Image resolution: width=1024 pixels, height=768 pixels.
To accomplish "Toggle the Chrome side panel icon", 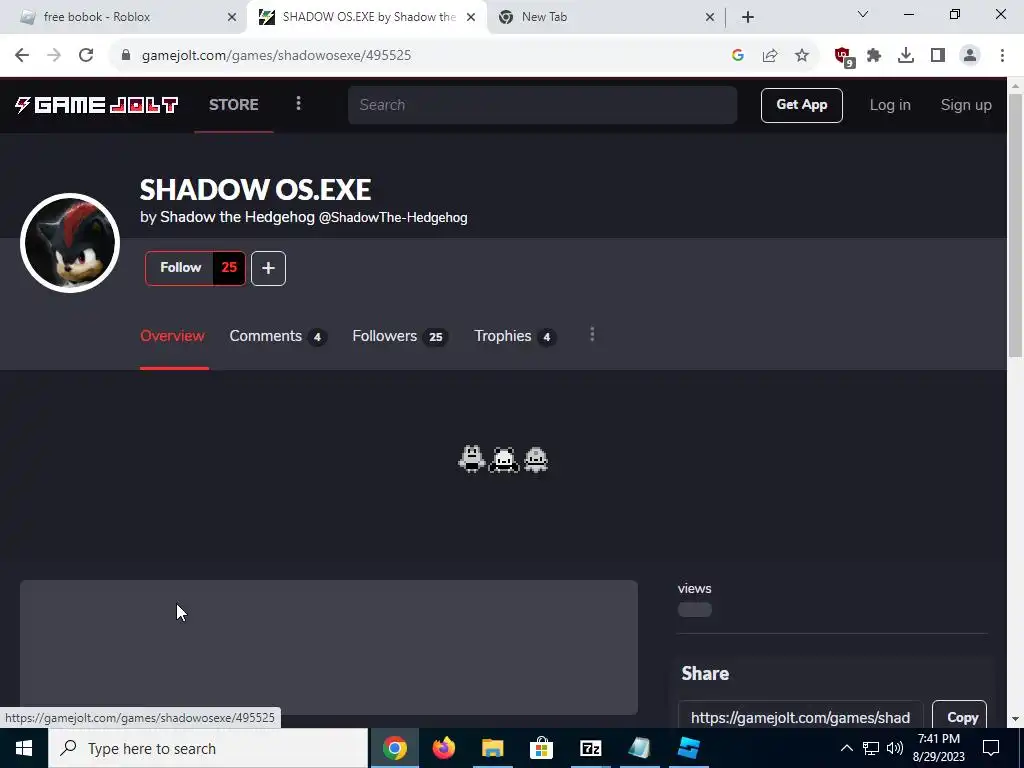I will point(938,55).
